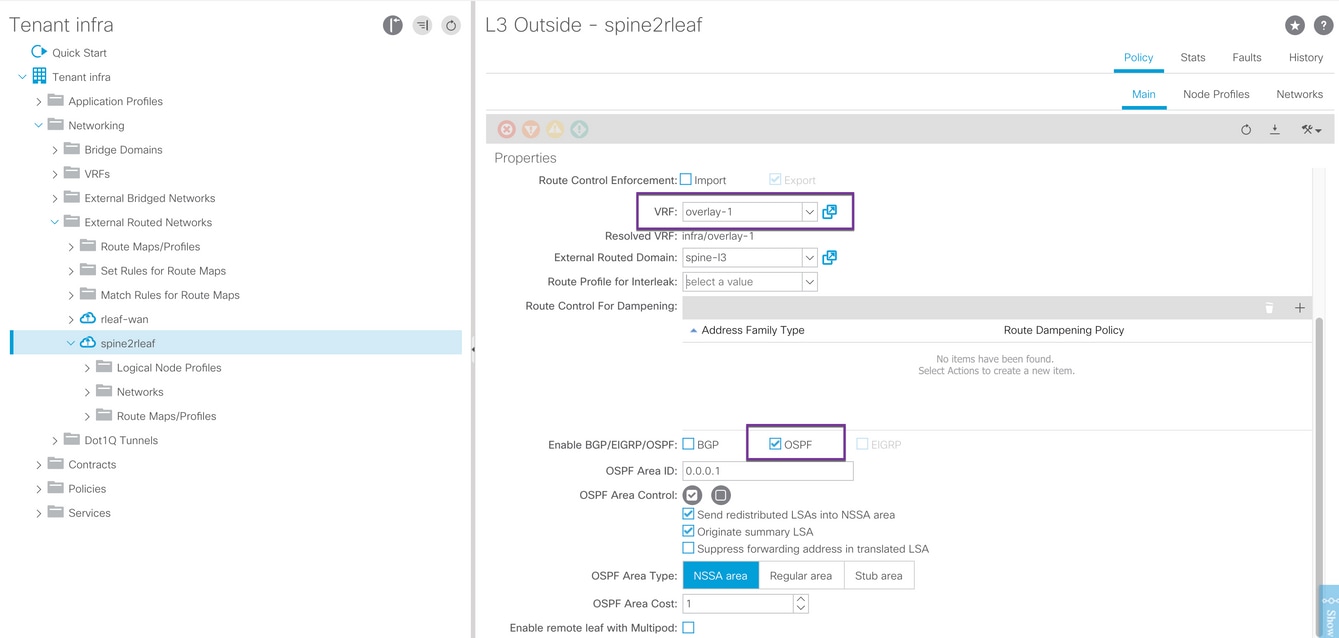Click tenant tree refresh icon in navigation header
Screen dimensions: 1339x638
451,26
